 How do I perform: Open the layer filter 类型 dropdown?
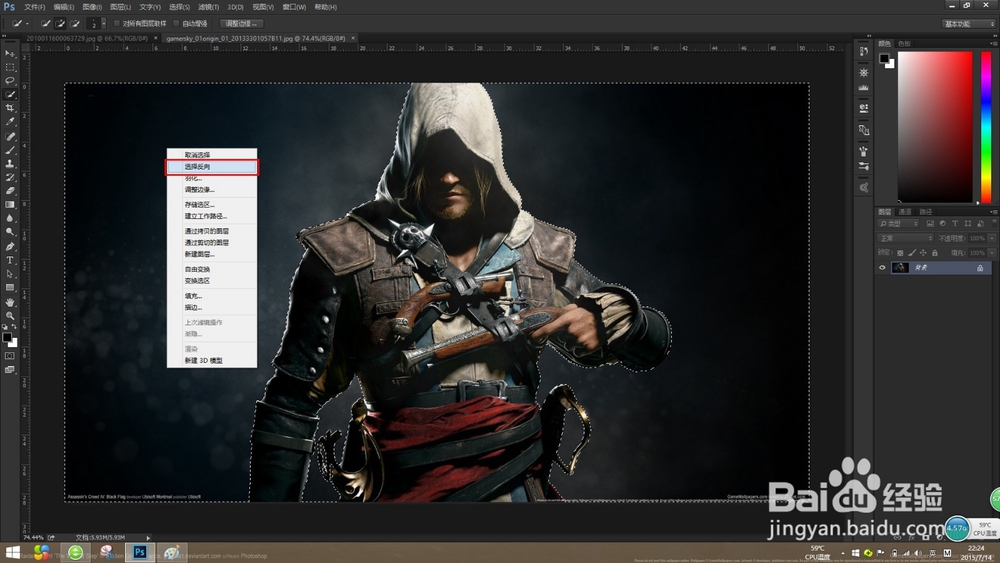(899, 224)
